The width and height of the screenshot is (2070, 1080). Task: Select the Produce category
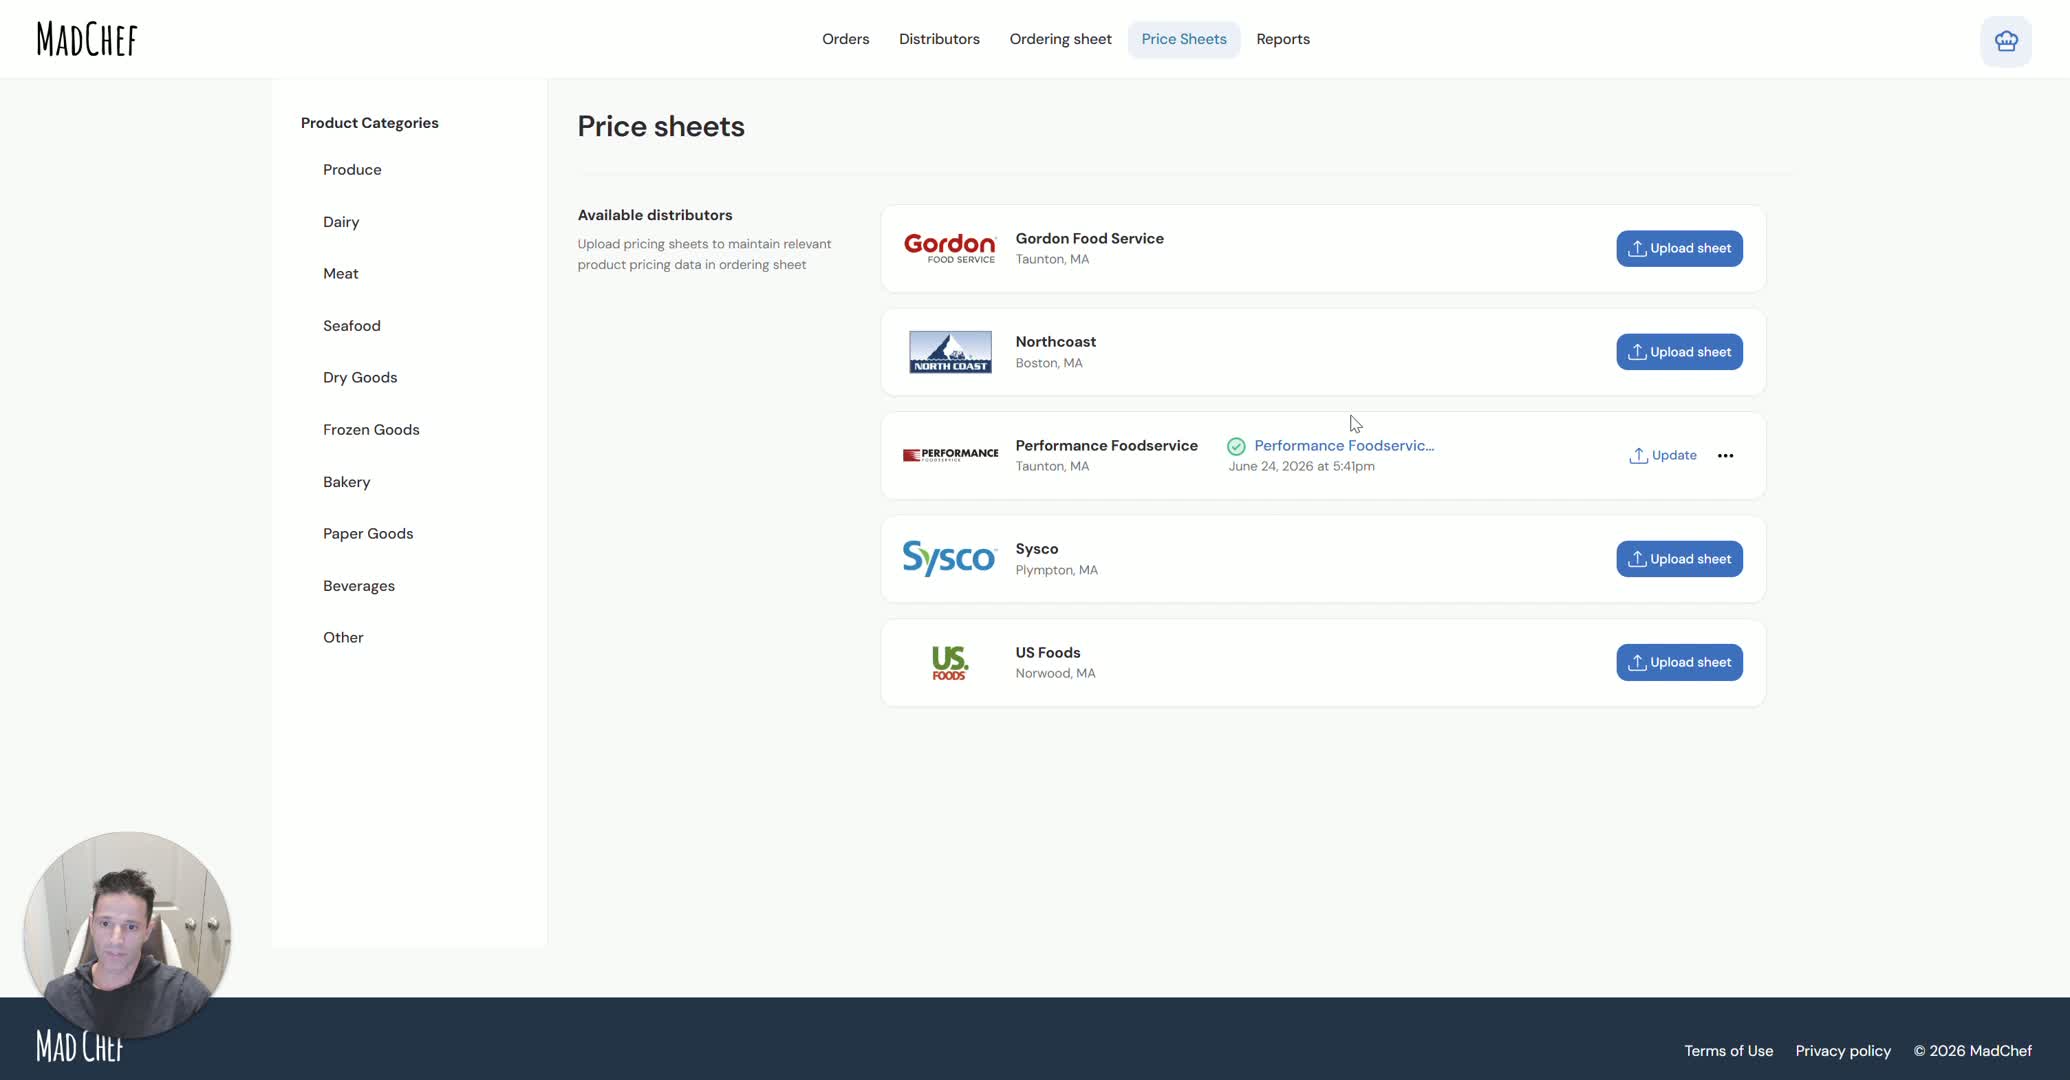[x=352, y=170]
